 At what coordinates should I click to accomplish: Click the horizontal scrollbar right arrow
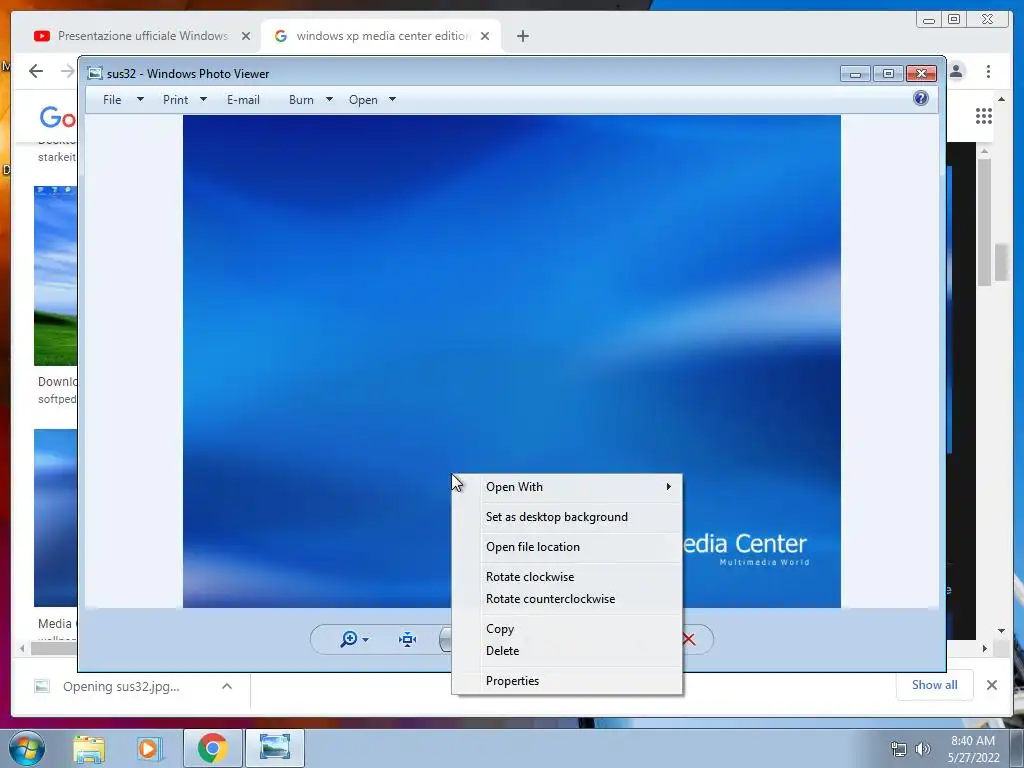click(985, 648)
